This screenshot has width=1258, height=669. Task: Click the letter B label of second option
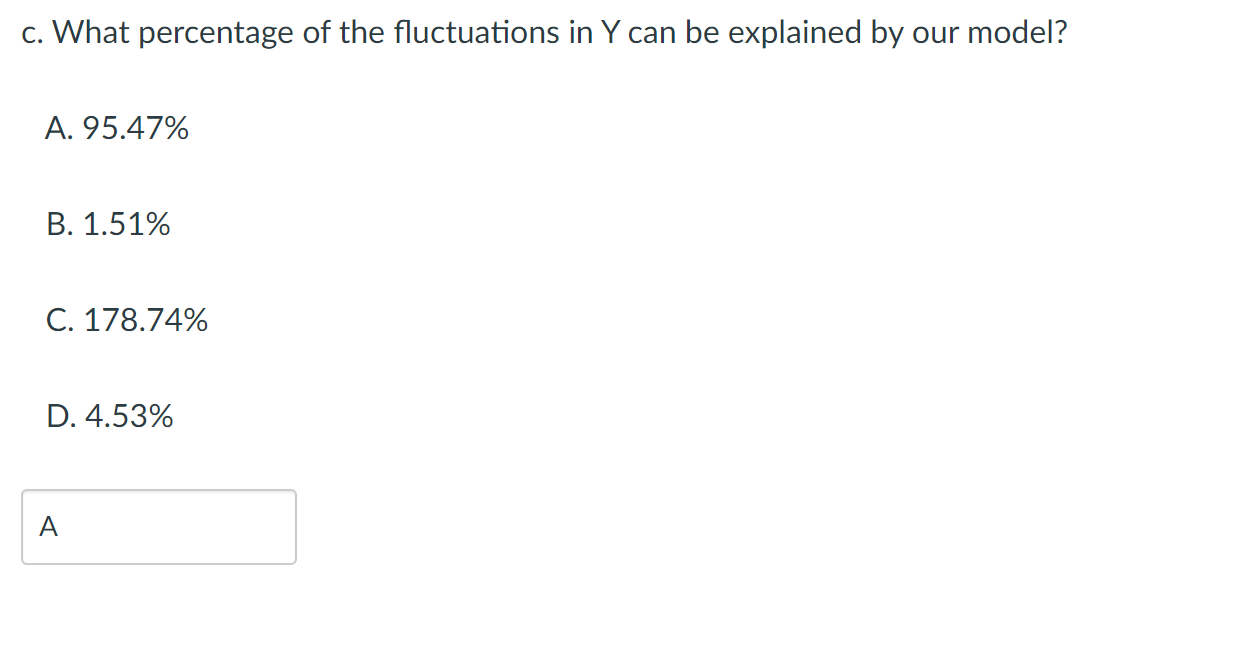[57, 224]
